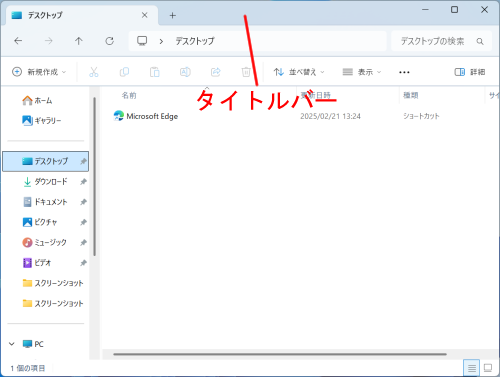The image size is (500, 377).
Task: Open ドキュメント in the navigation pane
Action: click(45, 202)
